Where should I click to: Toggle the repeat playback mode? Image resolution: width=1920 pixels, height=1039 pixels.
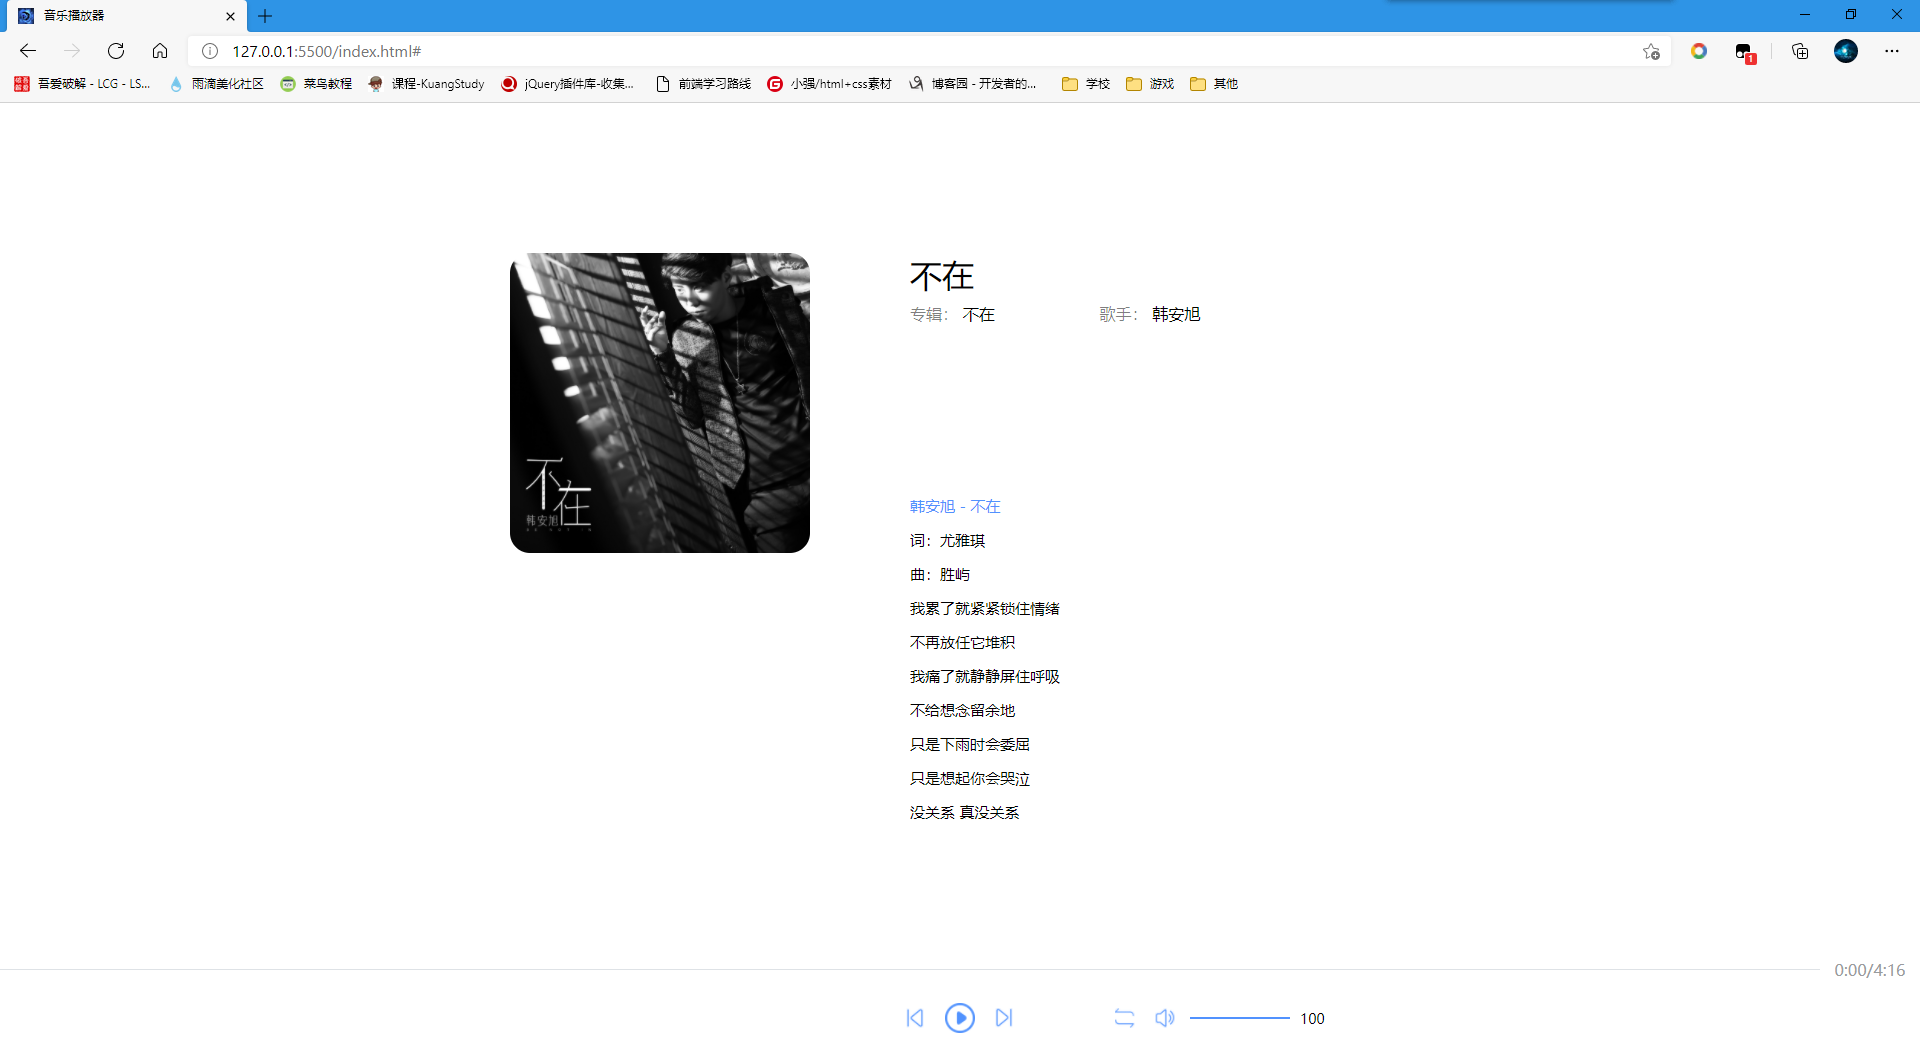(1124, 1017)
